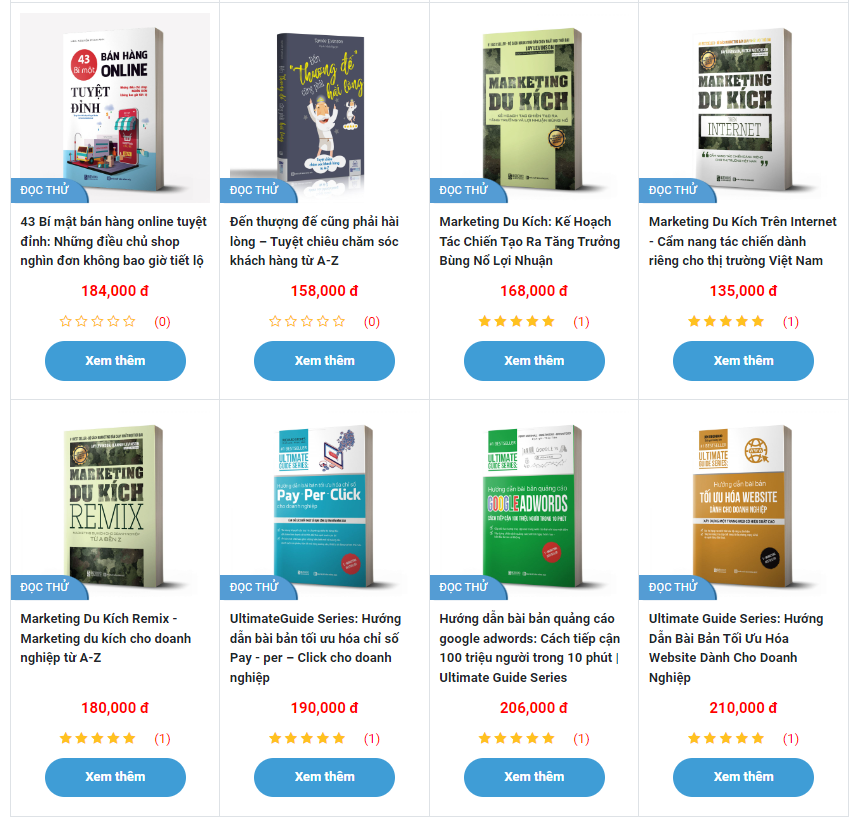Click the star rating under 158,000 đ
This screenshot has width=856, height=821.
coord(307,322)
